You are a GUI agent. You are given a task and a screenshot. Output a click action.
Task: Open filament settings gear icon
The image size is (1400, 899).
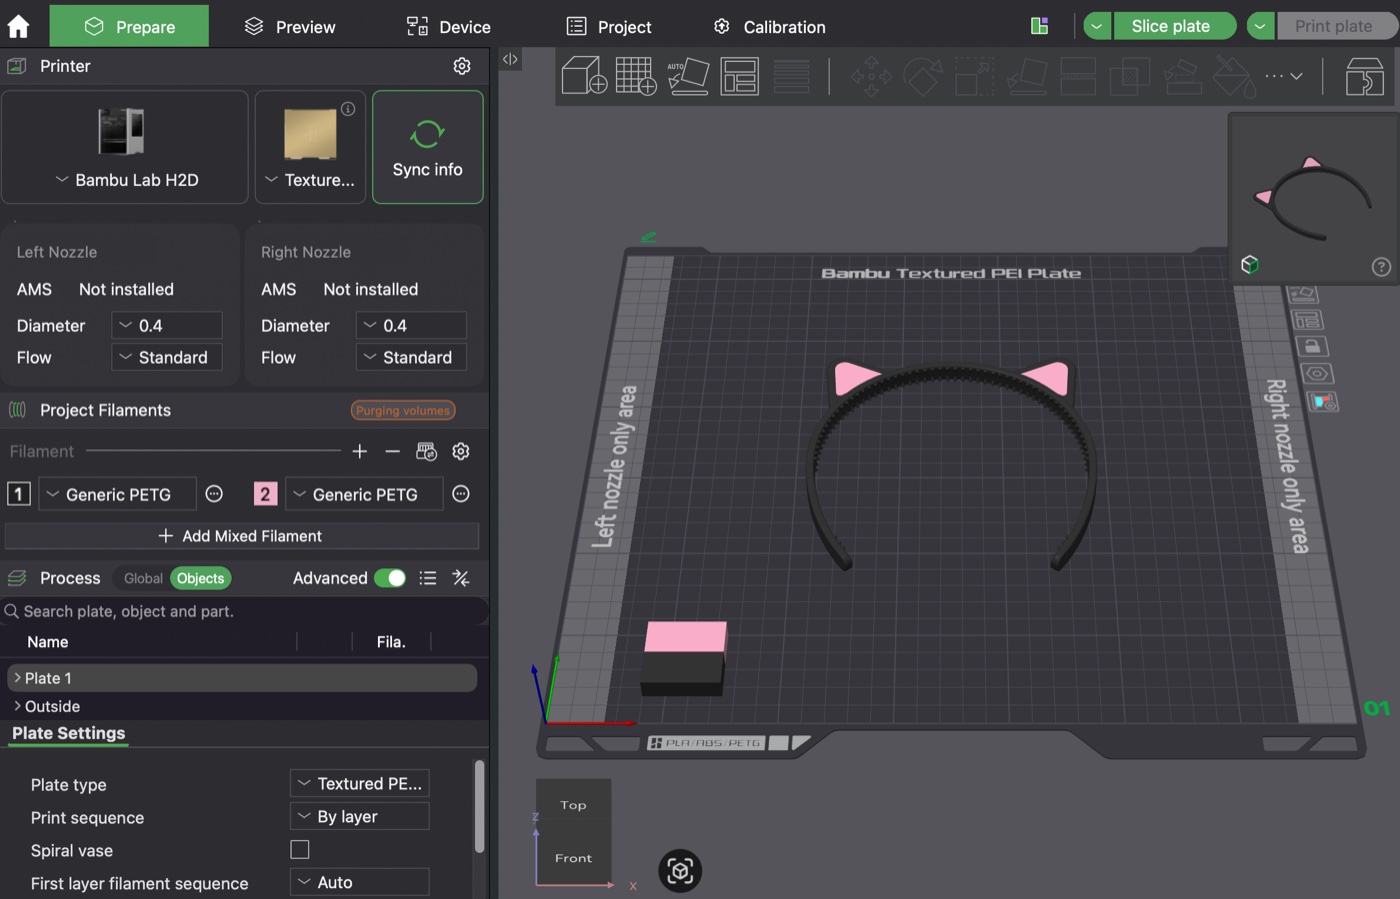(x=461, y=452)
